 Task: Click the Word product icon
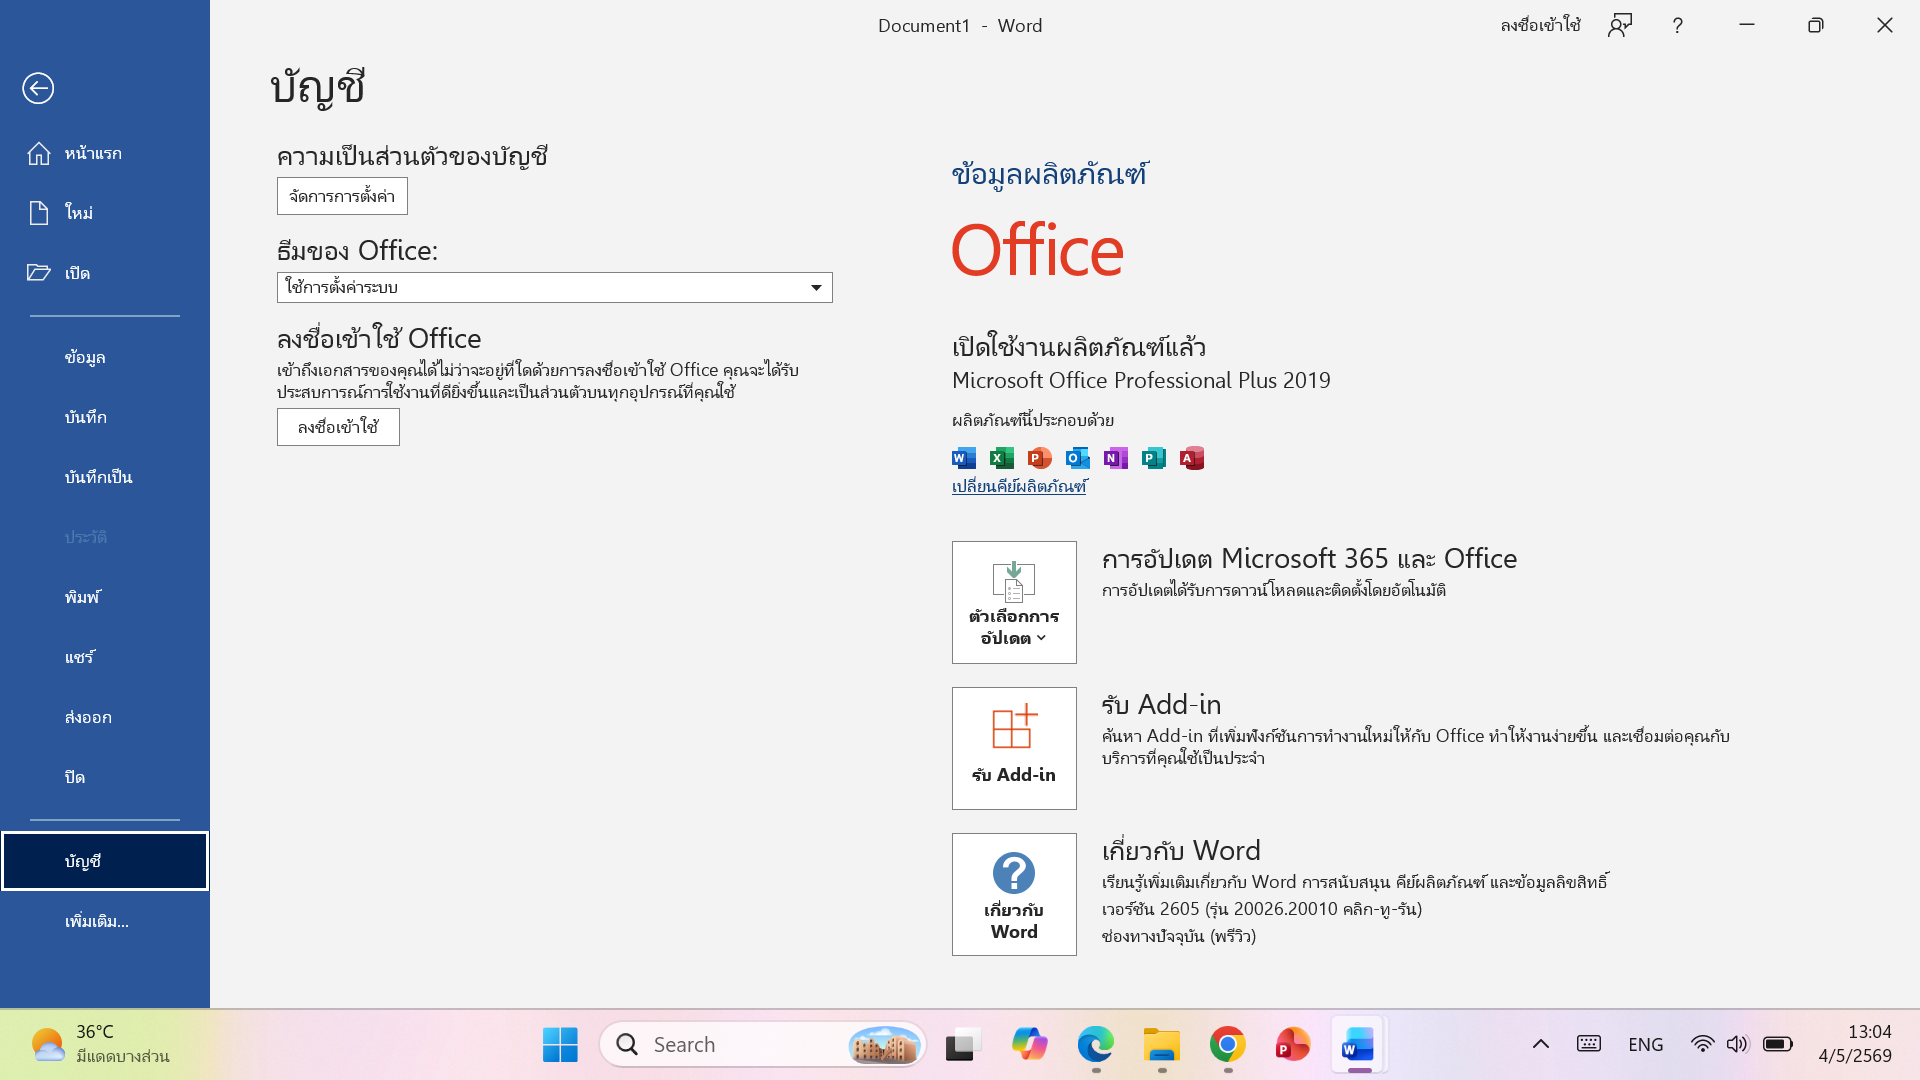(x=963, y=458)
